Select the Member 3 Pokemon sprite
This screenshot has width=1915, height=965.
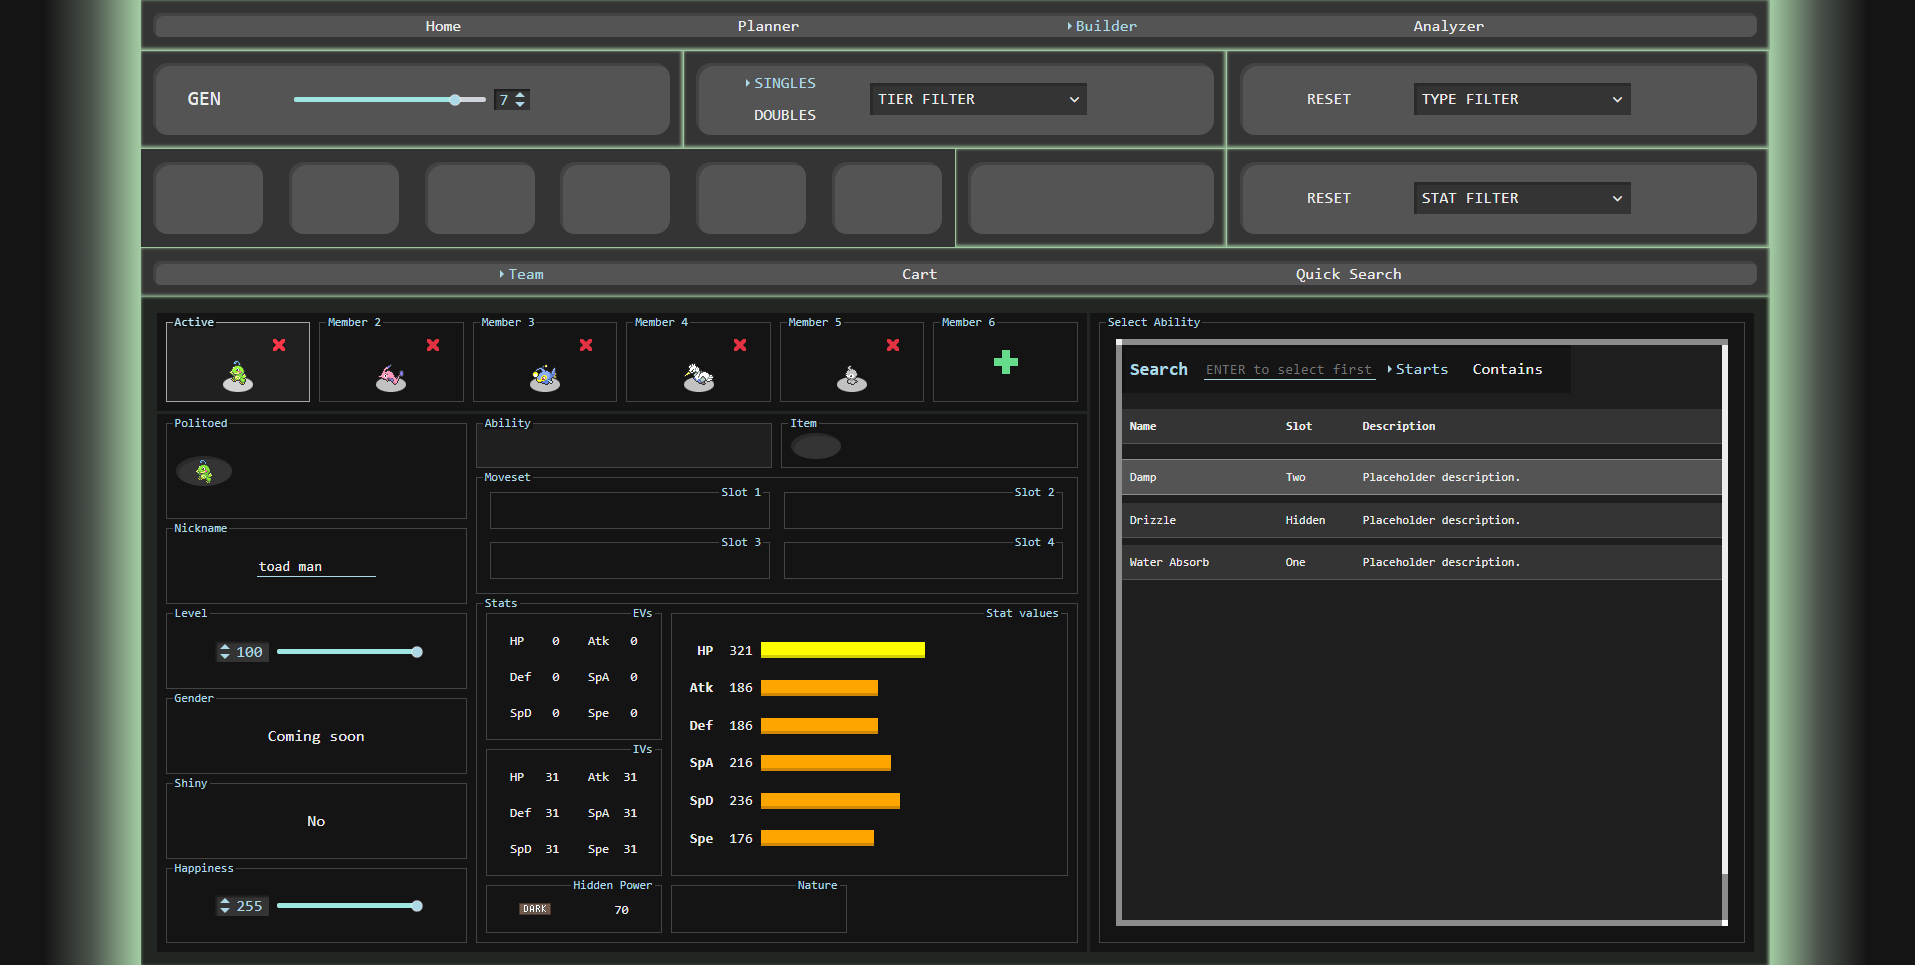[x=545, y=377]
